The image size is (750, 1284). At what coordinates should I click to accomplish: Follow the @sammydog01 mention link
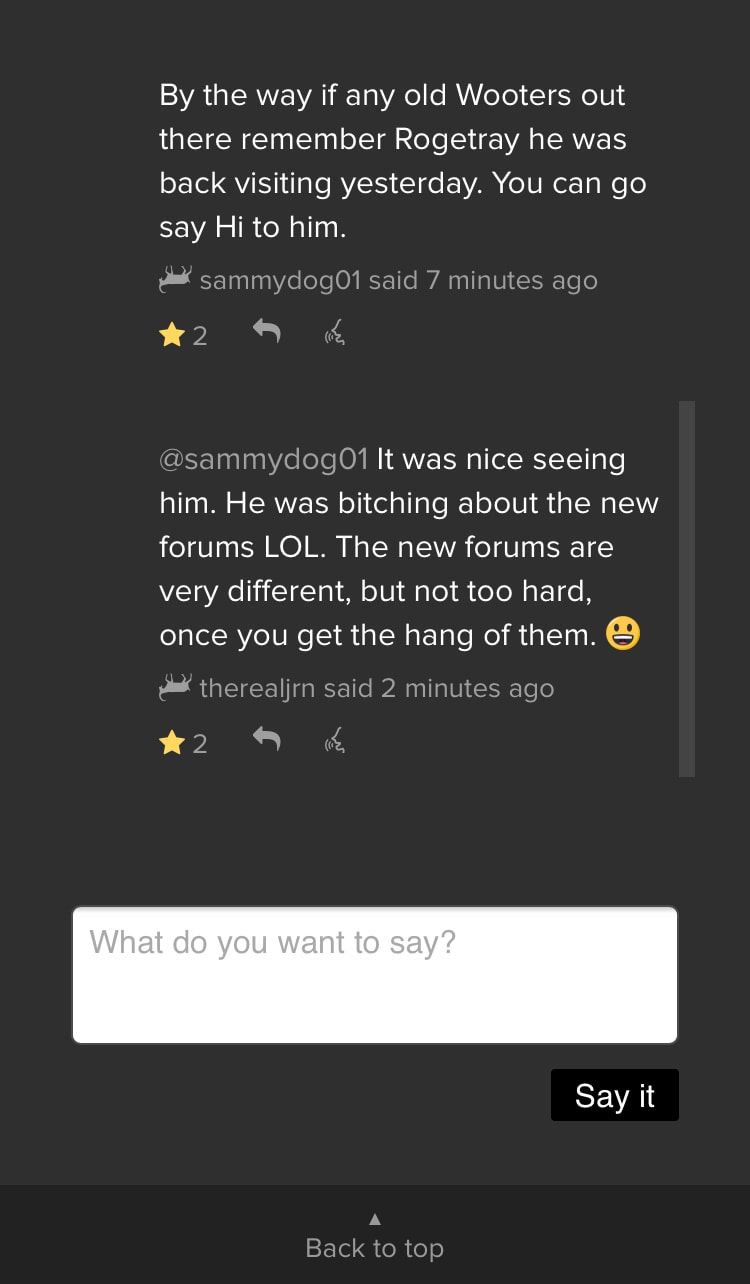(x=264, y=460)
